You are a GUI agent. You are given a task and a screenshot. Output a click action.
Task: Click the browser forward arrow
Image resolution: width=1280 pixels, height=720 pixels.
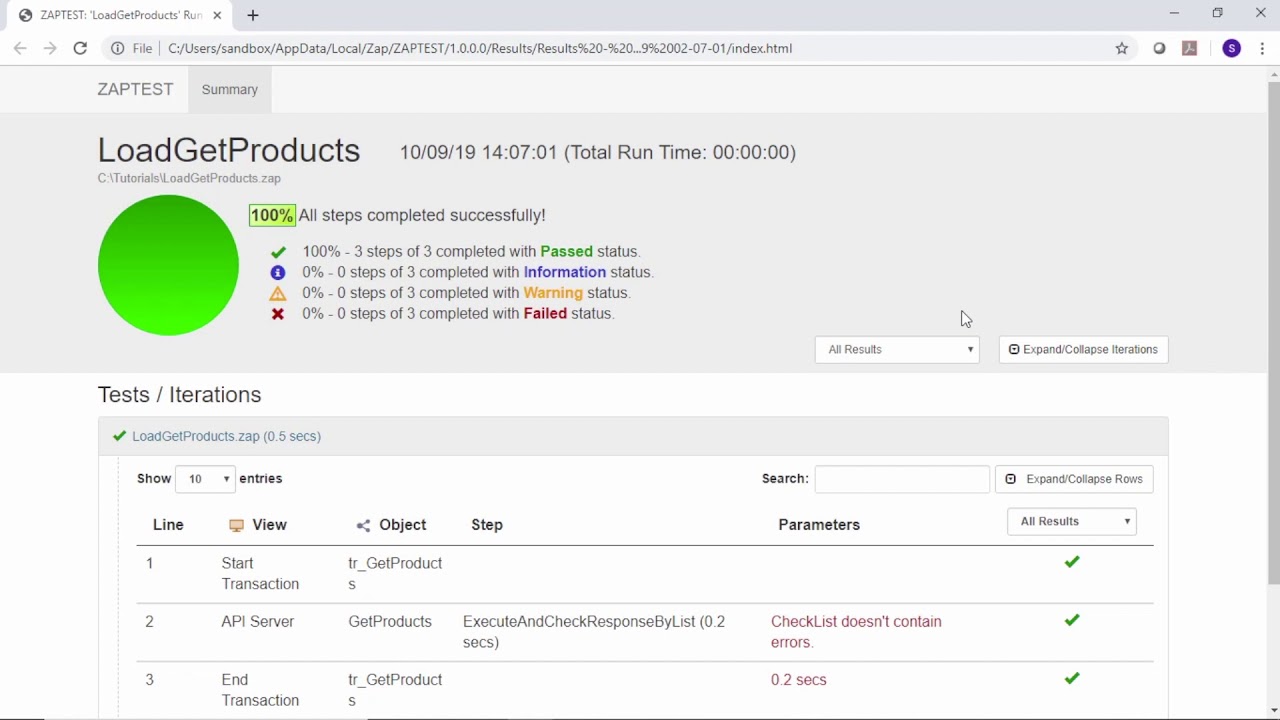[x=50, y=48]
